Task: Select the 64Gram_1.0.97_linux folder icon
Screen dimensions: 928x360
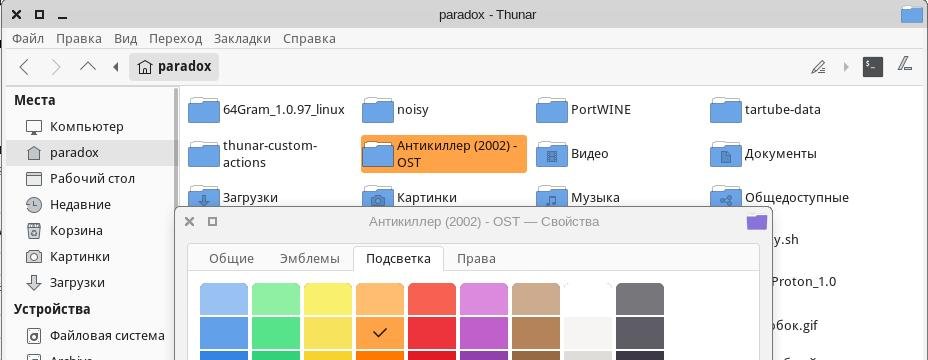Action: point(204,110)
